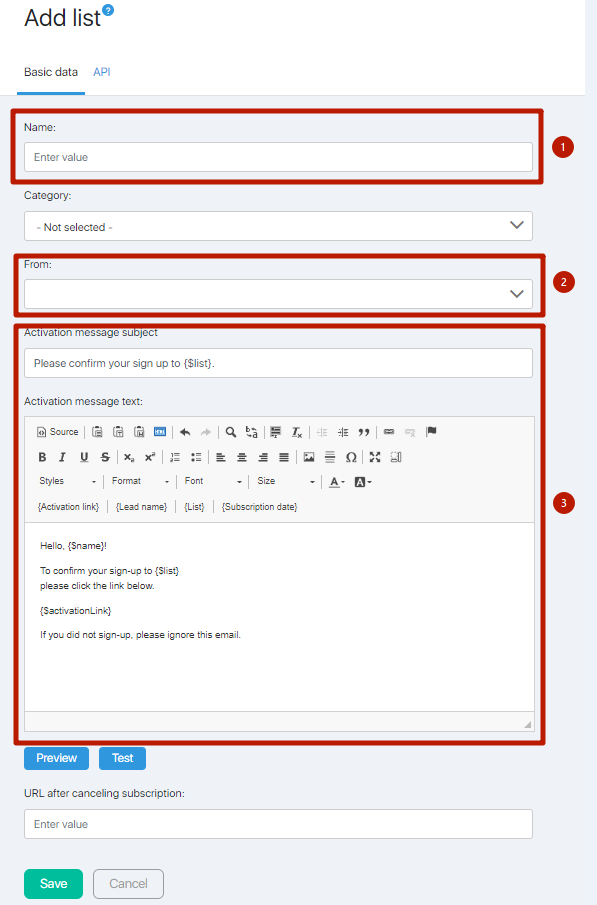Click the Preview button
Screen dimensions: 597x905
tap(57, 758)
